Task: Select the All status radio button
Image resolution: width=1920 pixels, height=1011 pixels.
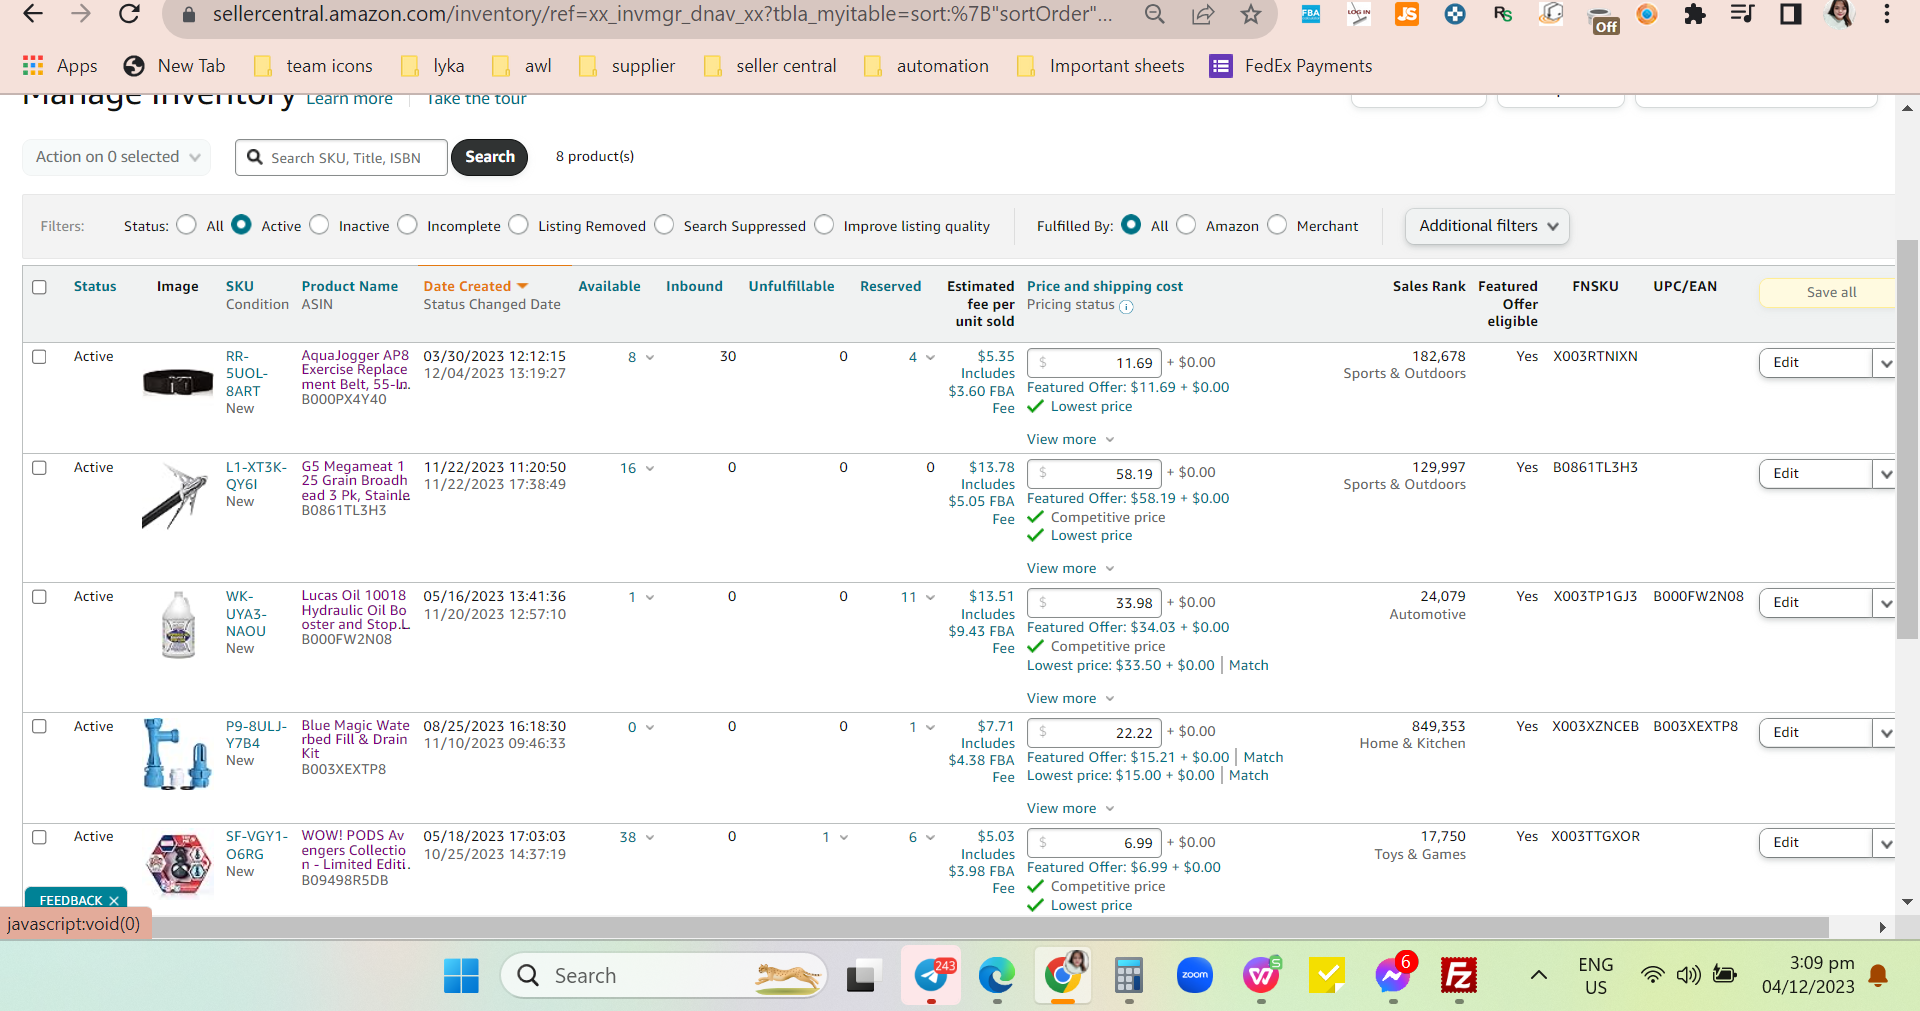Action: click(x=186, y=225)
